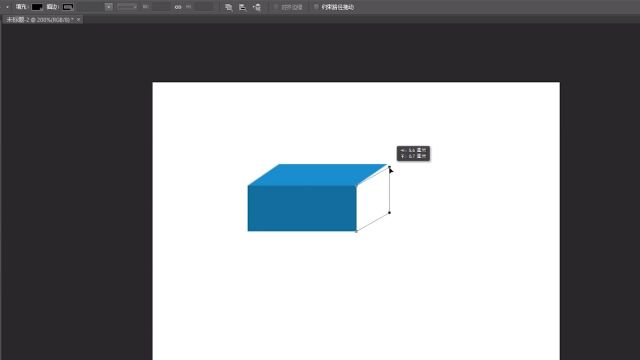Open the fill (填充) color swatch

tap(37, 7)
